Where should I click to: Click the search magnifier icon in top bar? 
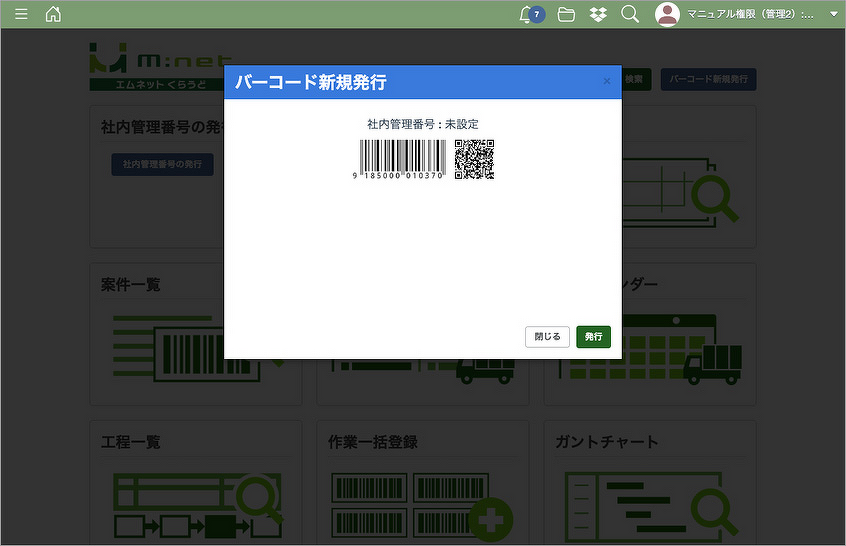[630, 14]
